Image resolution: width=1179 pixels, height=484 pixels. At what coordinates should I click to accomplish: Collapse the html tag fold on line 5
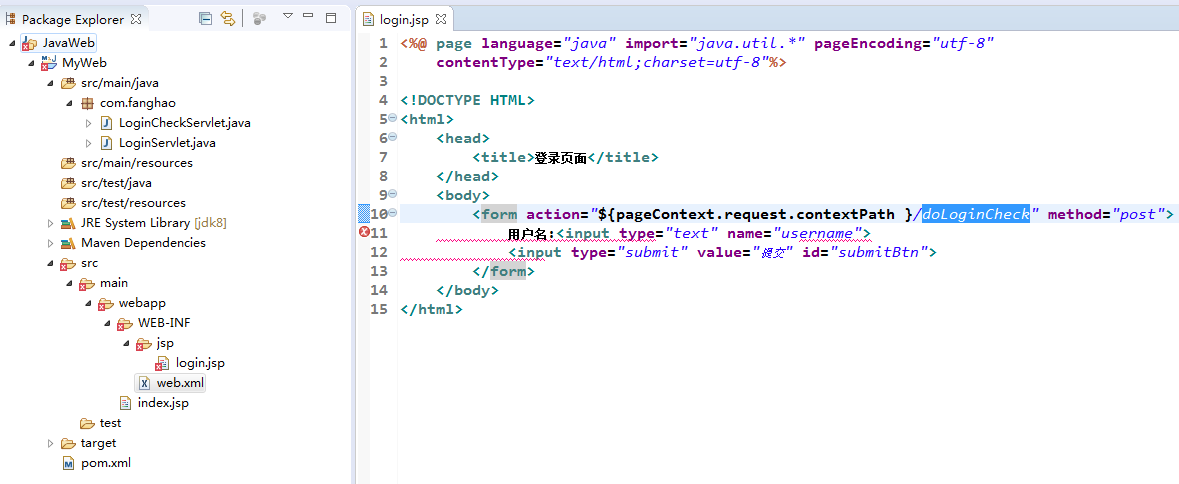[392, 119]
